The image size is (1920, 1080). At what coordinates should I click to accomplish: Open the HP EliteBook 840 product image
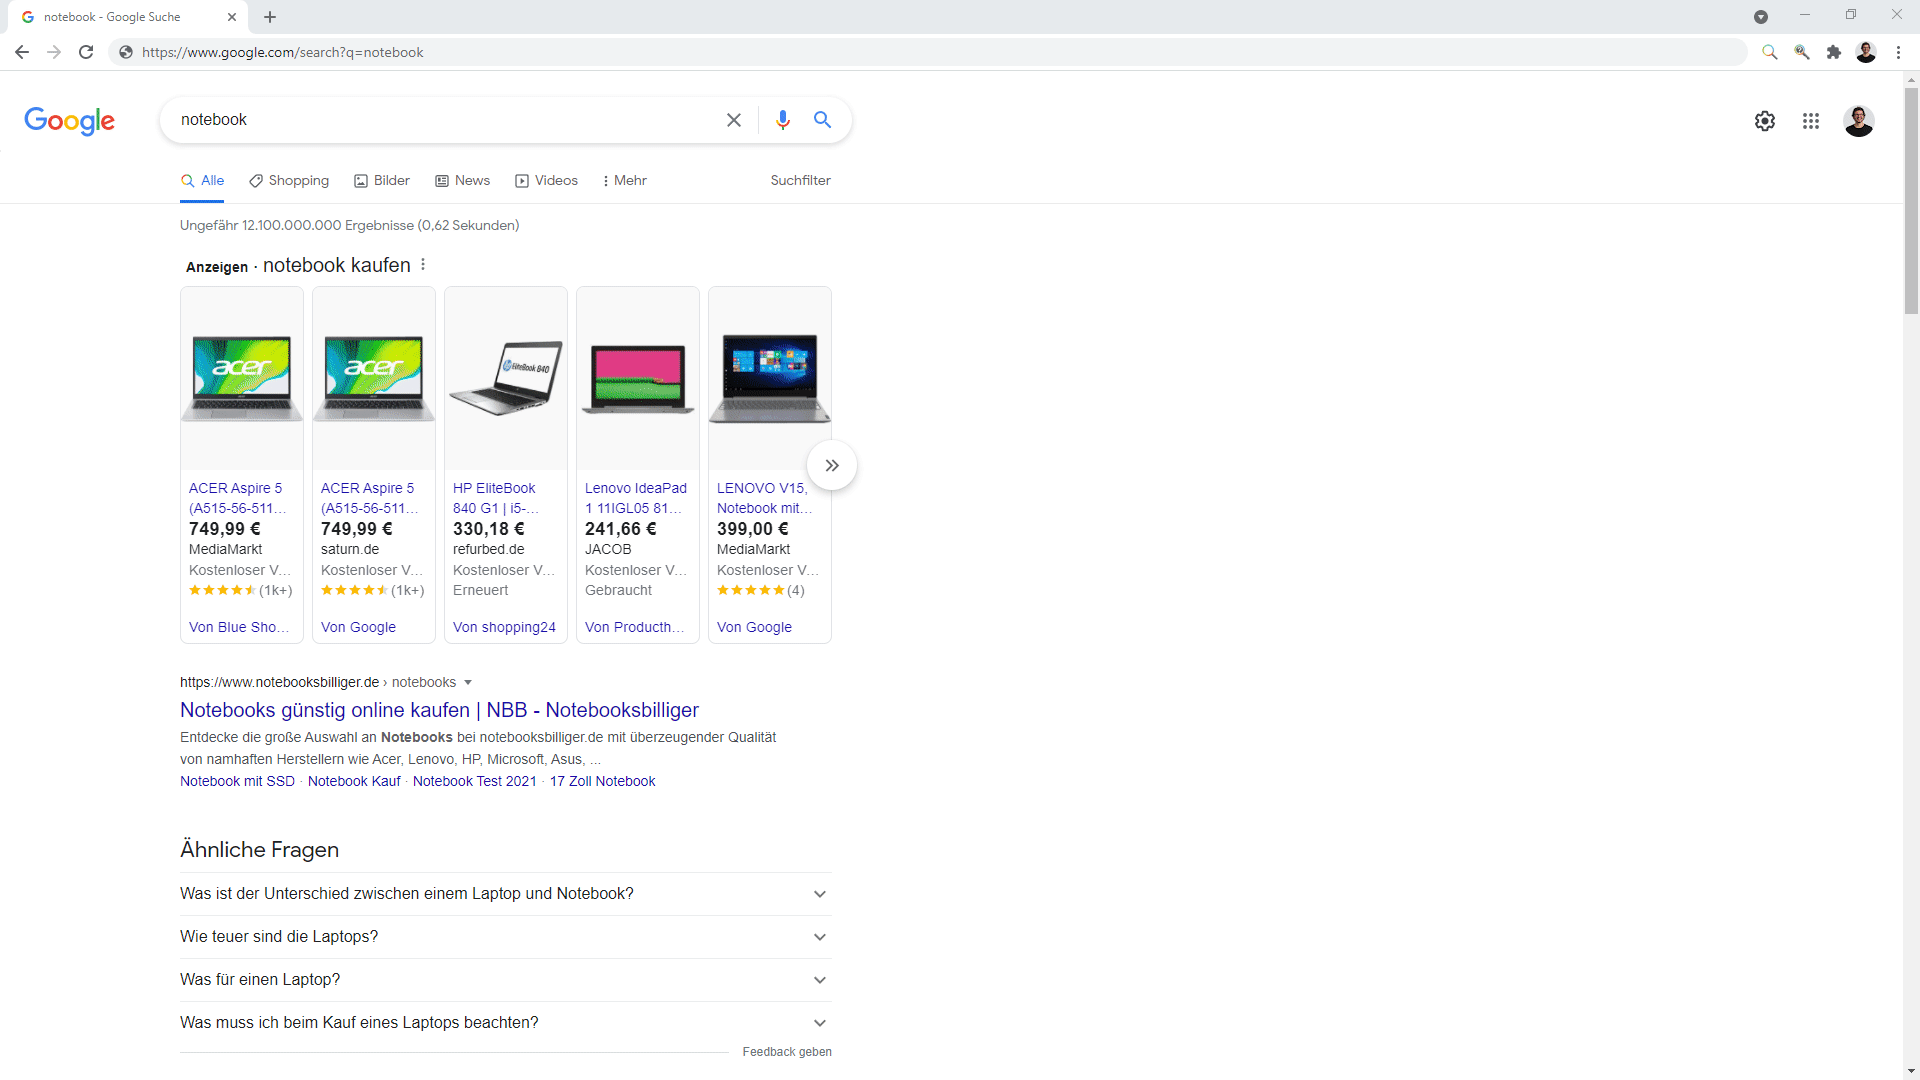point(506,378)
